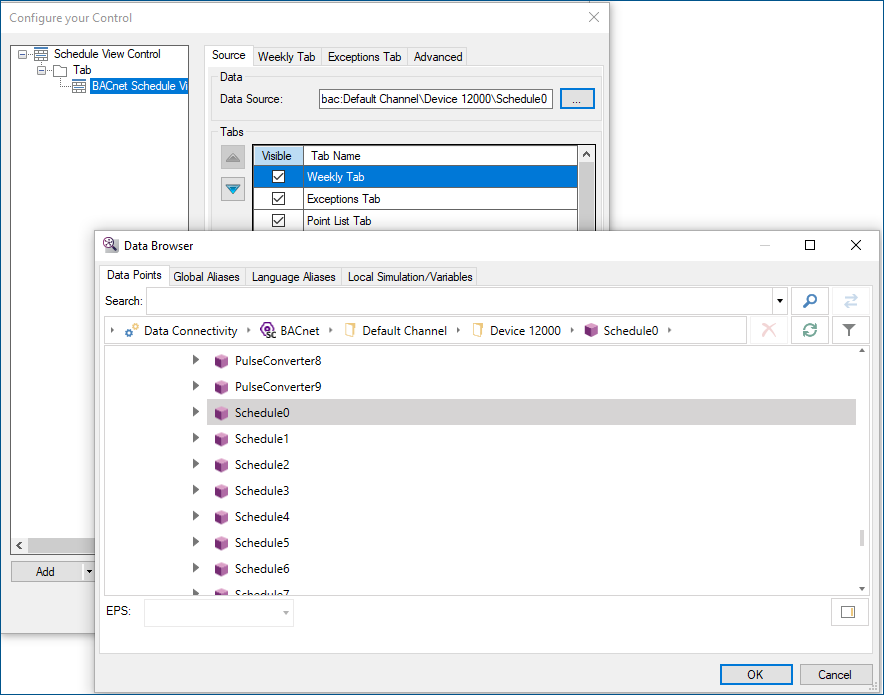884x695 pixels.
Task: Click the Schedule2 cube icon
Action: [222, 465]
